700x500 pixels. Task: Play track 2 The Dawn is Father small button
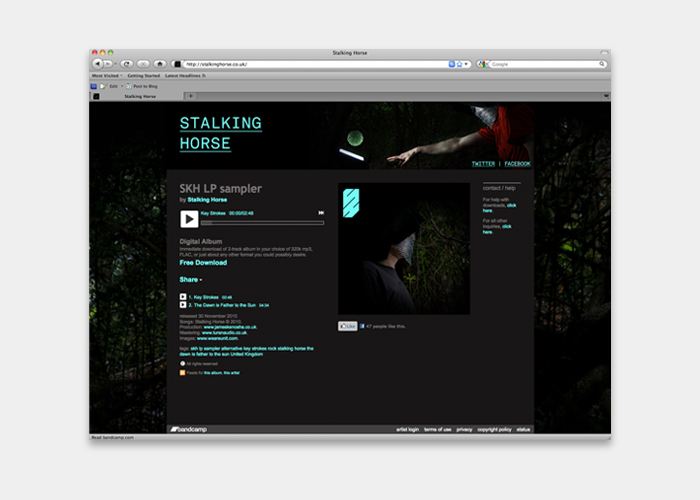tap(183, 304)
